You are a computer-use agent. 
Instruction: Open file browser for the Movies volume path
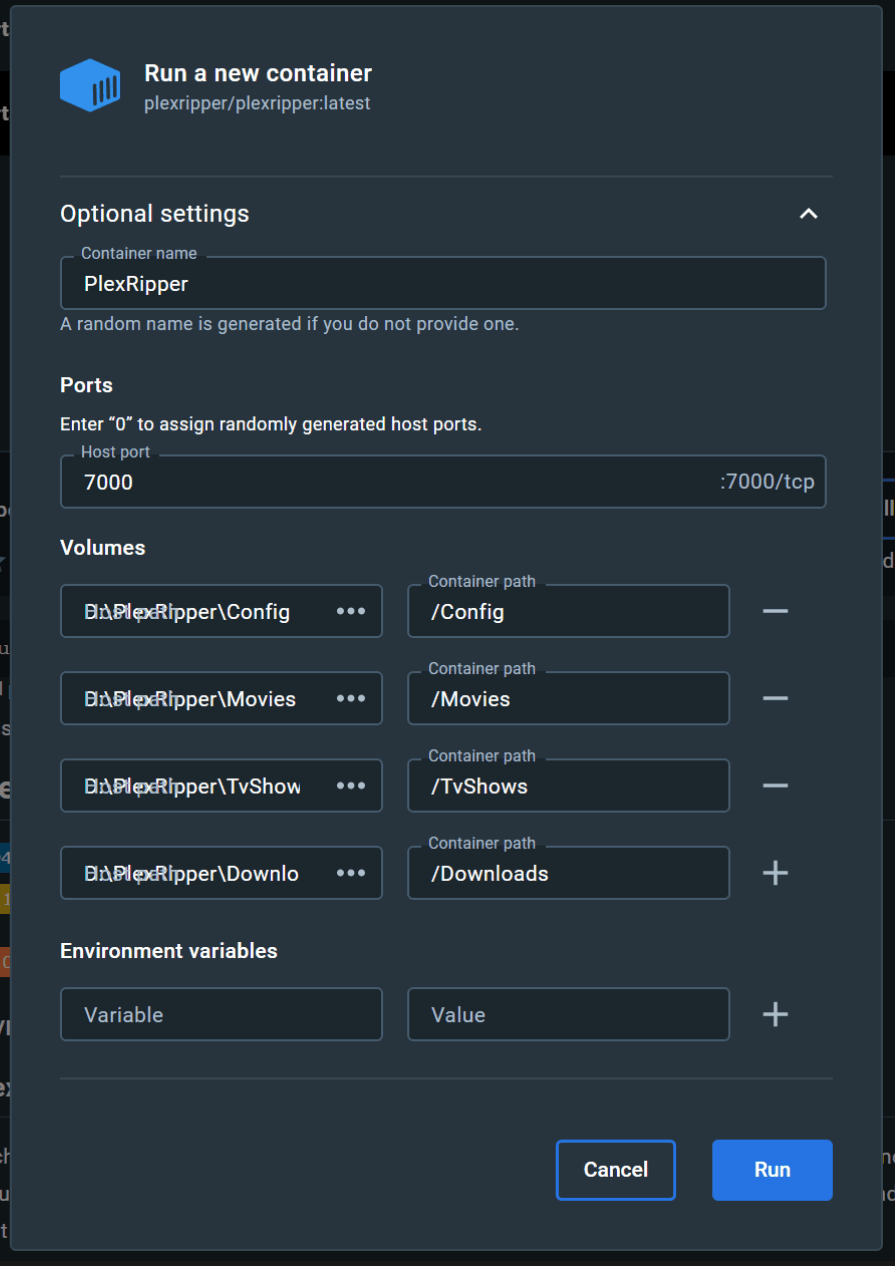pyautogui.click(x=351, y=698)
